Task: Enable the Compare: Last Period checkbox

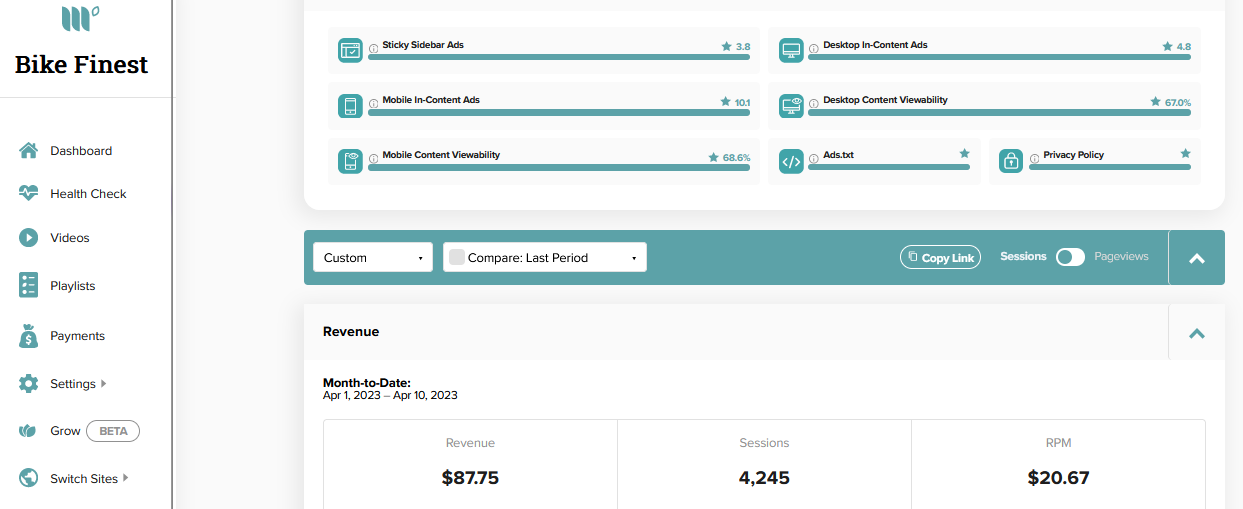Action: [457, 257]
